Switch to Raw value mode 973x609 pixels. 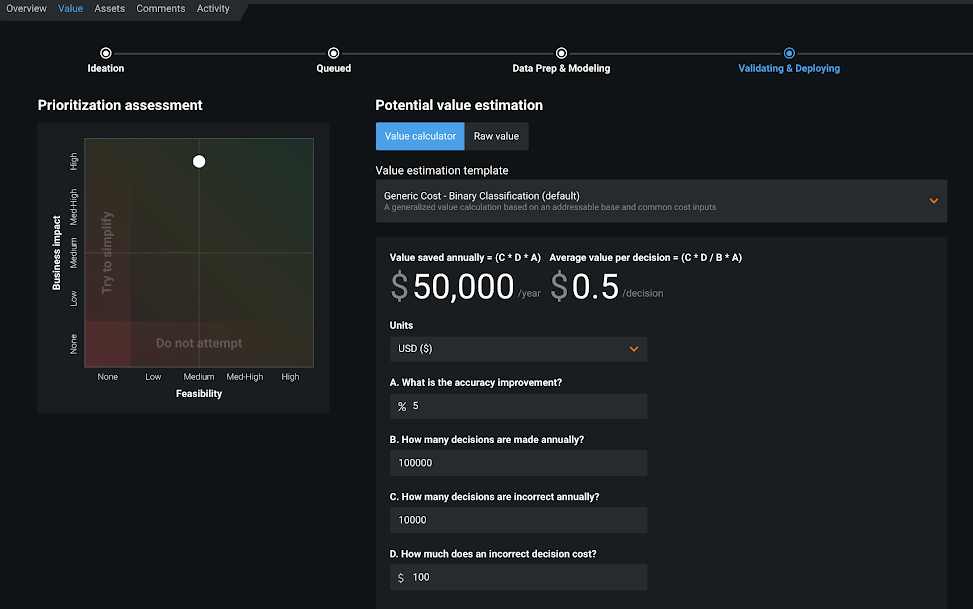point(496,136)
